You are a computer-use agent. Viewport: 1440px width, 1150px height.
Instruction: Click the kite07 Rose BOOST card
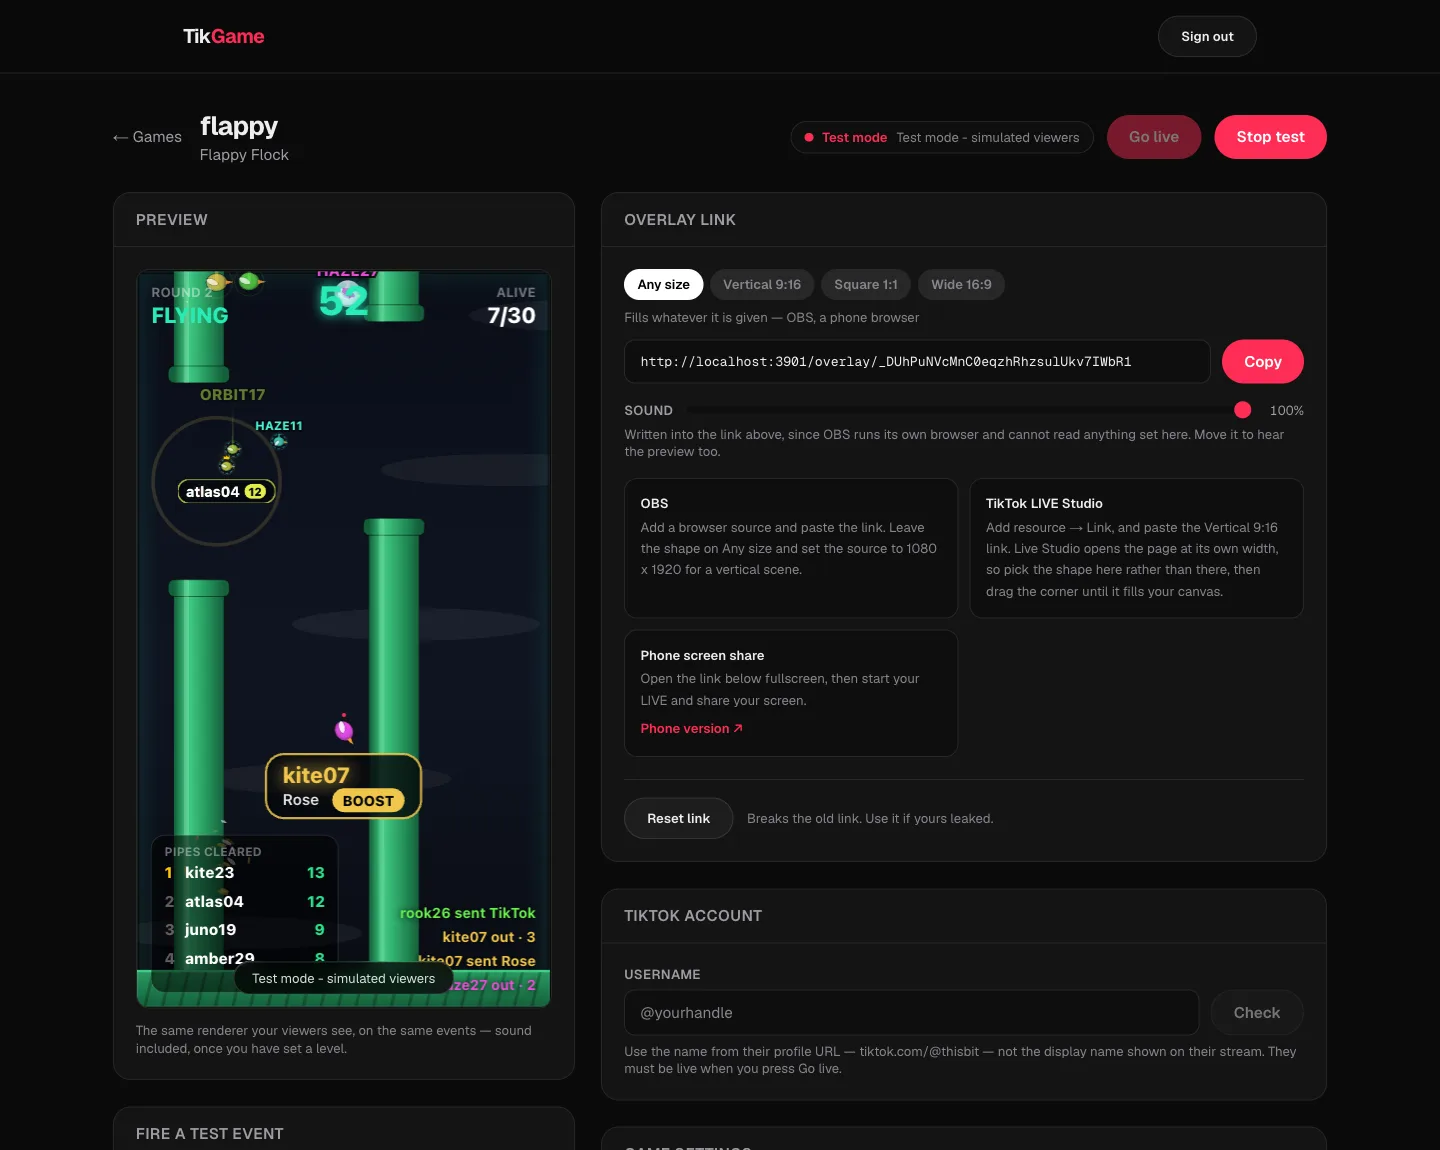tap(343, 786)
